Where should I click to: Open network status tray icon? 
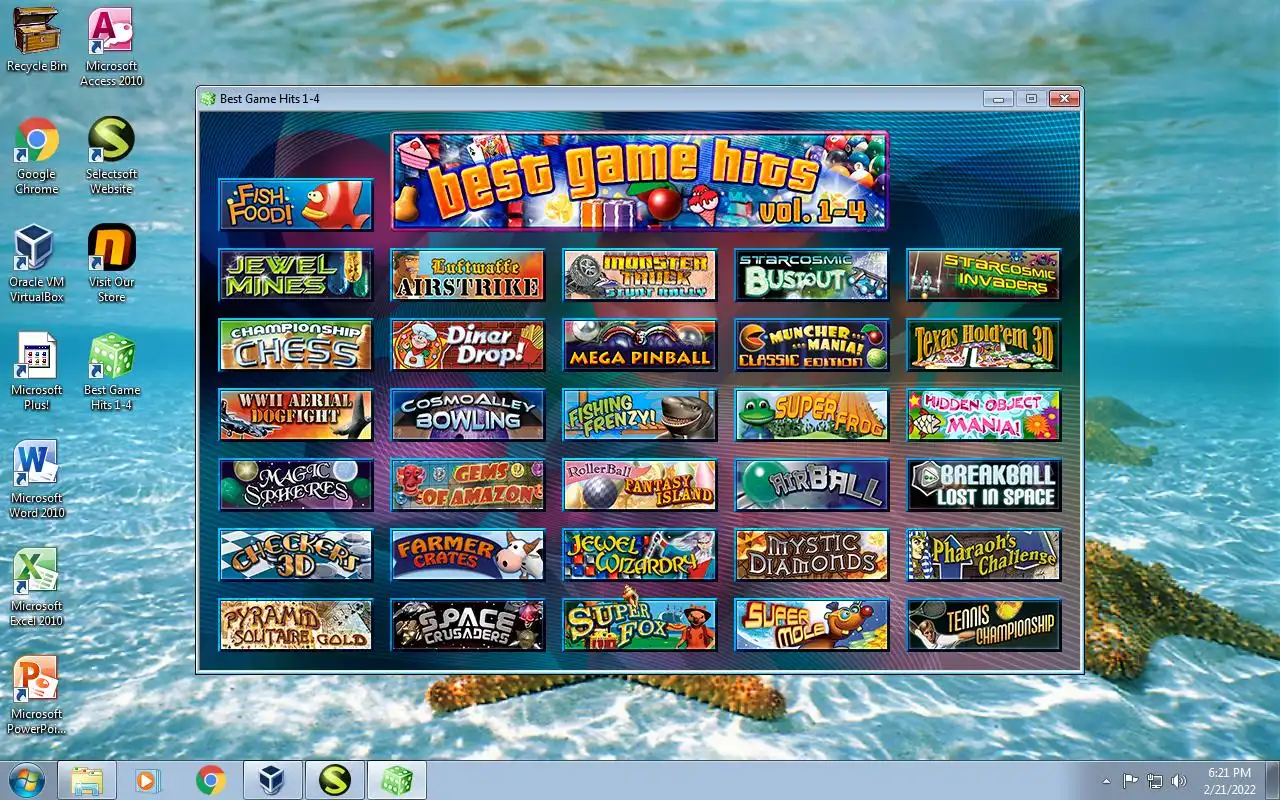(x=1155, y=781)
